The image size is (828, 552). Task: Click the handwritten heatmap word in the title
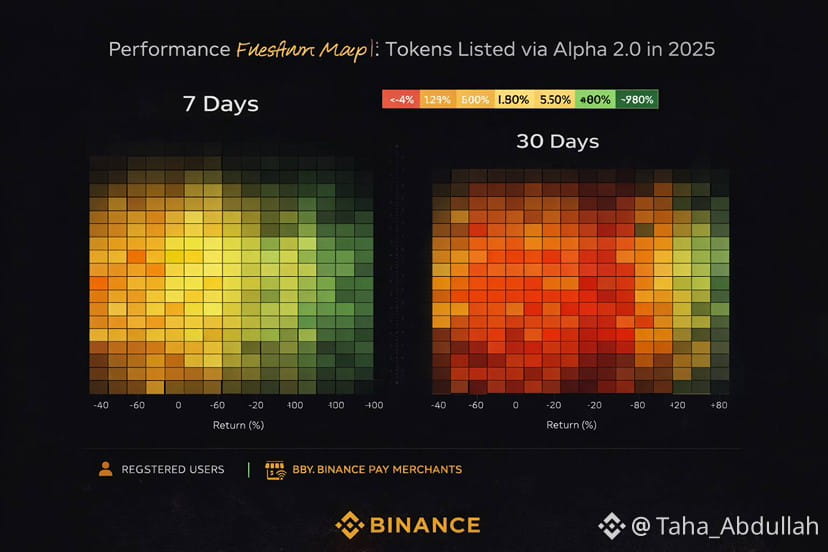302,51
